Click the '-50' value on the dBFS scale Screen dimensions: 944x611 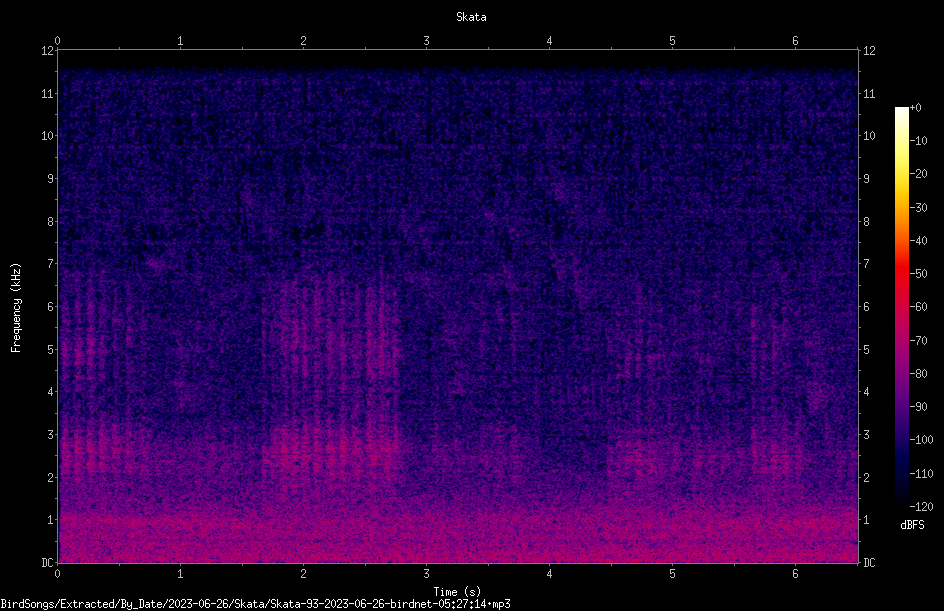918,273
